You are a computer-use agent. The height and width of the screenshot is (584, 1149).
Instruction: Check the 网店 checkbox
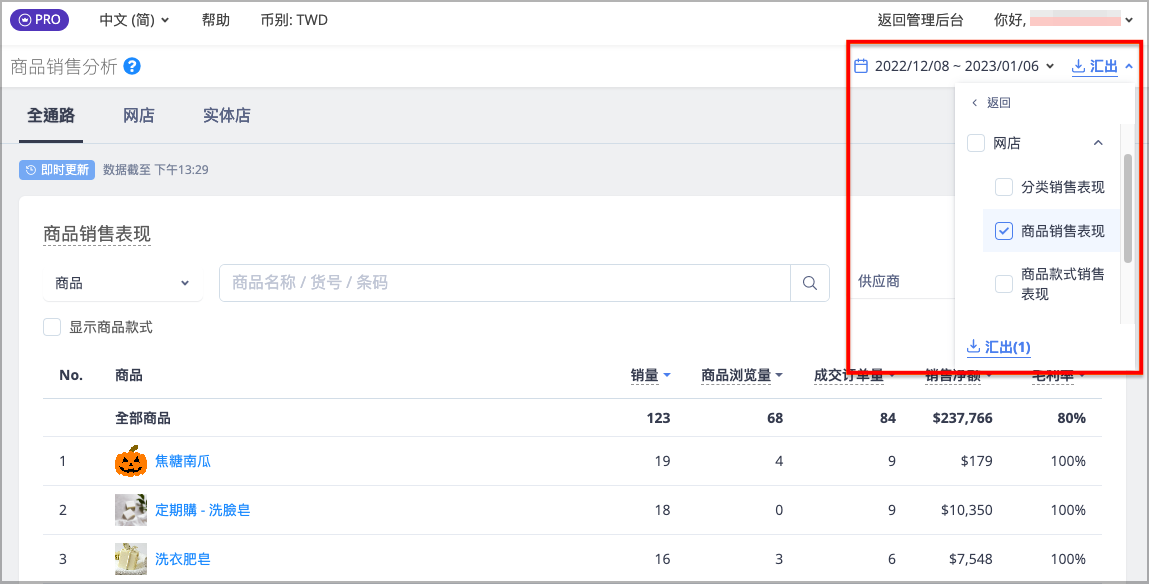(x=976, y=143)
